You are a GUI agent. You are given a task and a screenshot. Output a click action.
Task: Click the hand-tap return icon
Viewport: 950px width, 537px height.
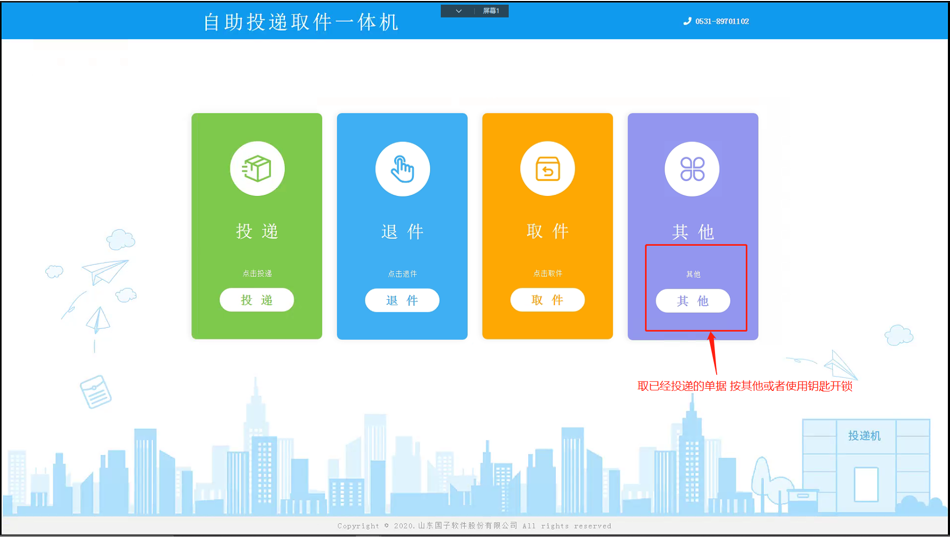402,169
